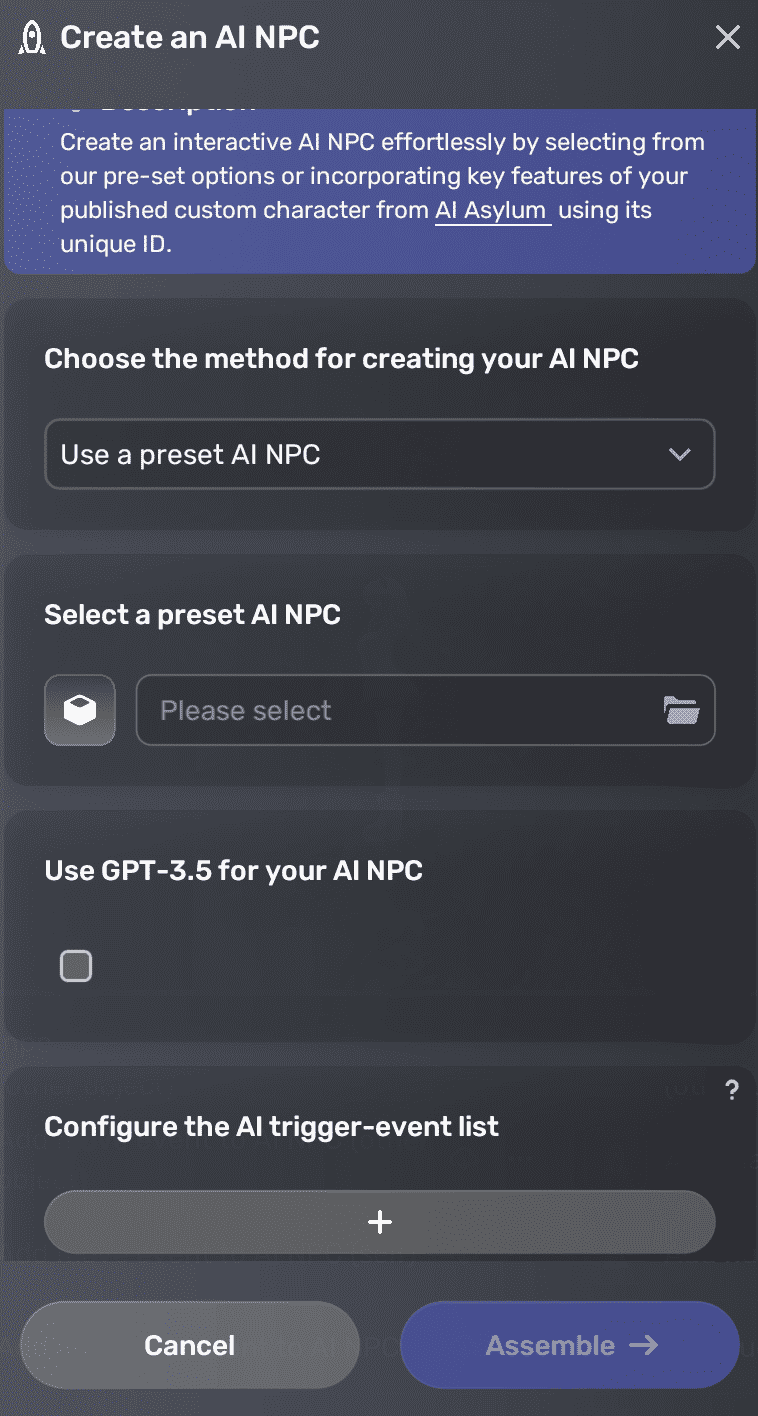758x1416 pixels.
Task: Cancel the AI NPC creation
Action: click(x=189, y=1345)
